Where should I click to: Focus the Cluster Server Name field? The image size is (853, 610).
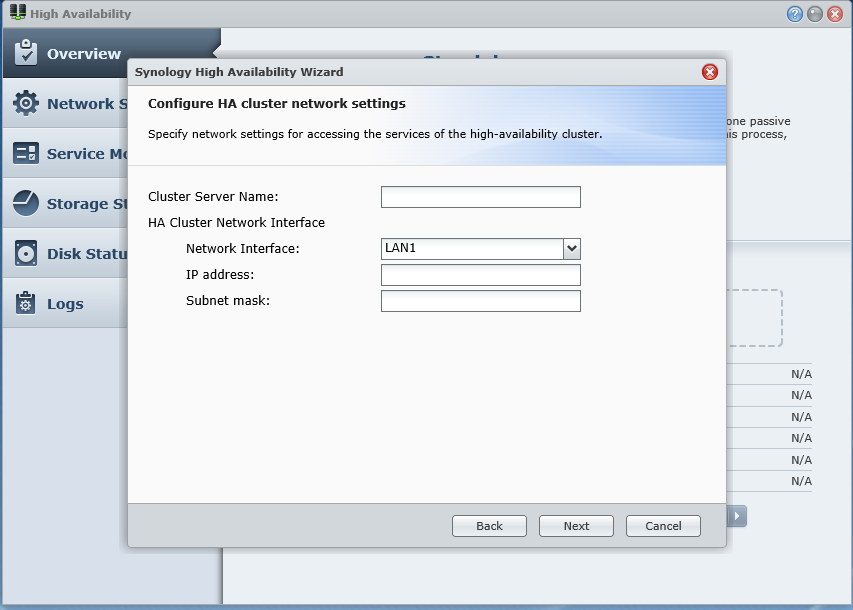481,197
